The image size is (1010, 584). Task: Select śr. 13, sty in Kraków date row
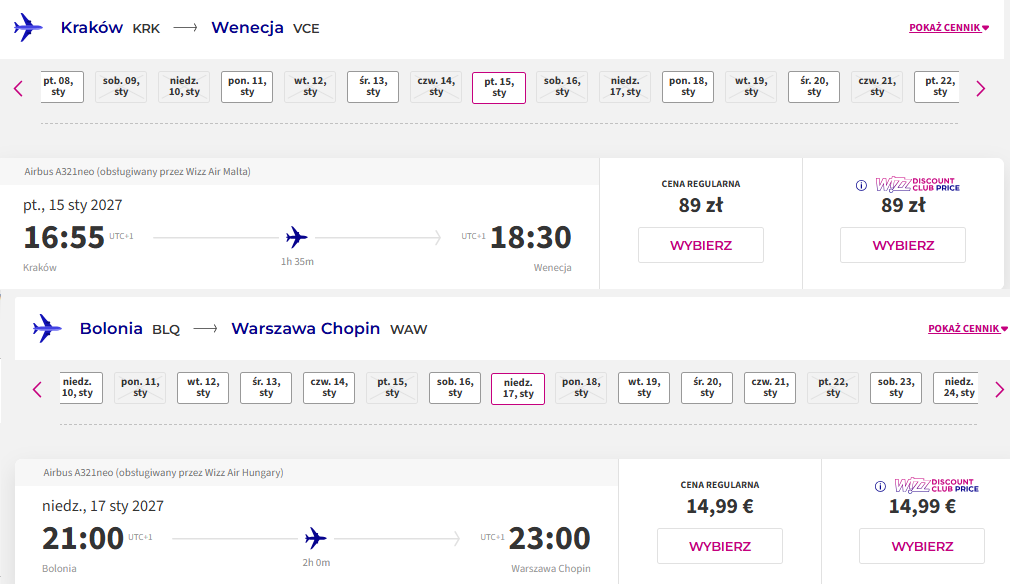pyautogui.click(x=373, y=87)
